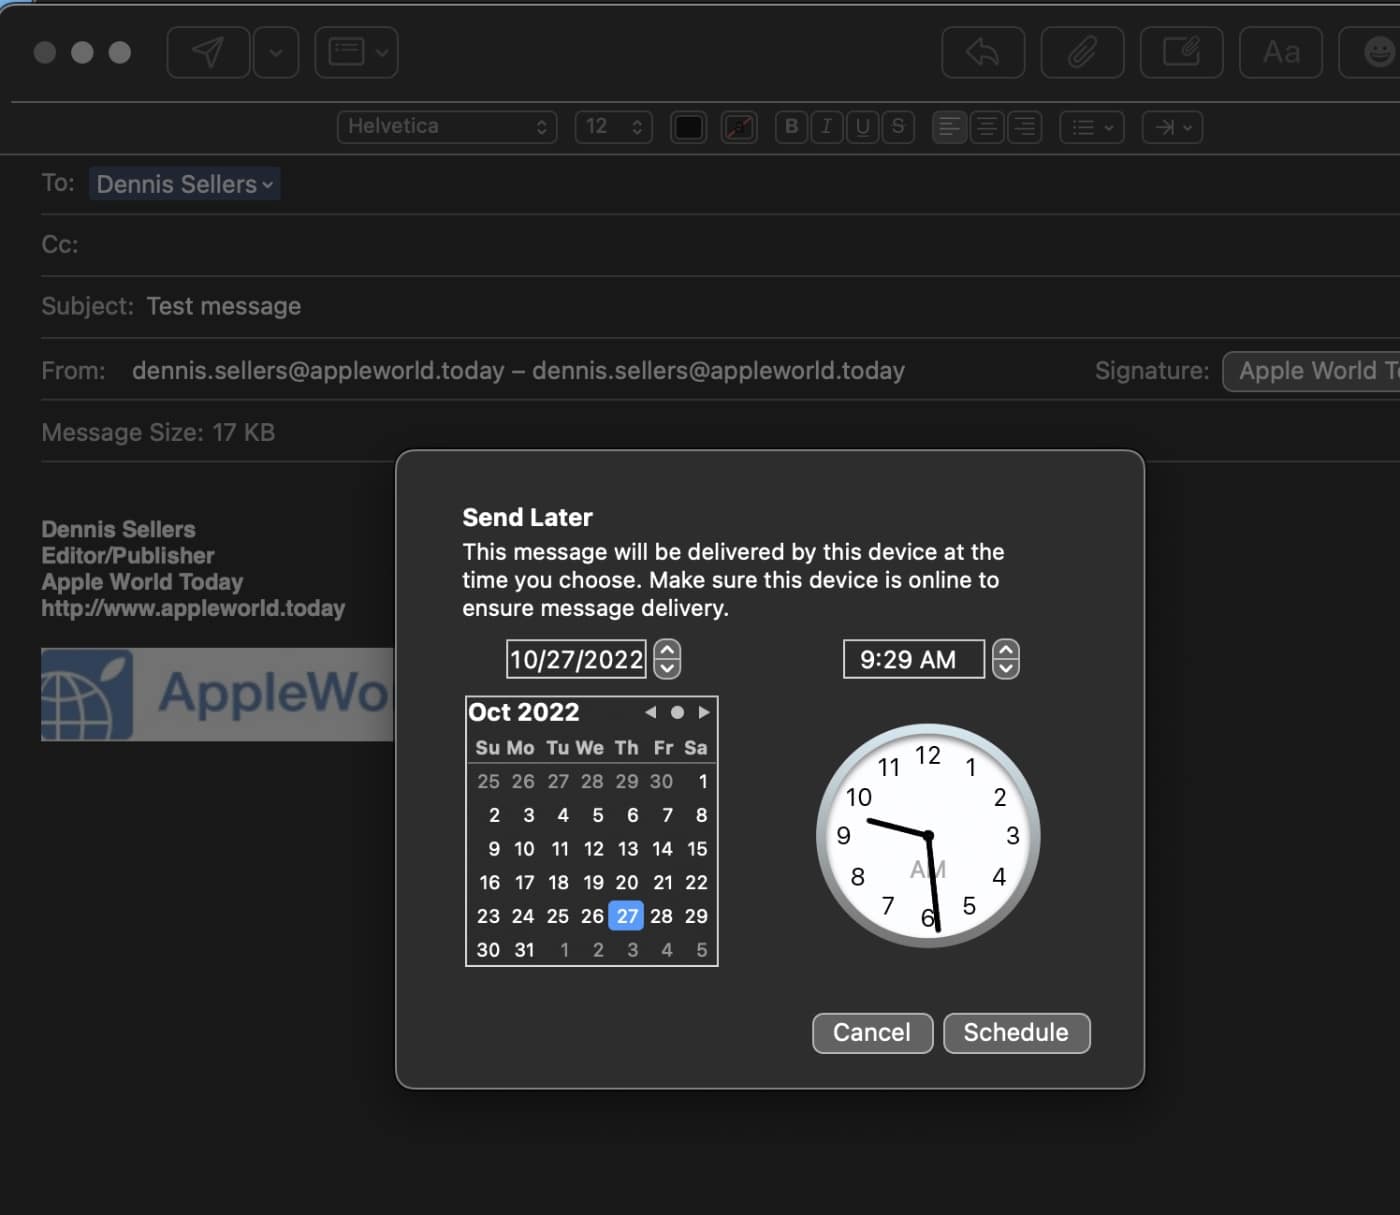Click the Send message paper plane icon
The image size is (1400, 1215).
point(208,52)
